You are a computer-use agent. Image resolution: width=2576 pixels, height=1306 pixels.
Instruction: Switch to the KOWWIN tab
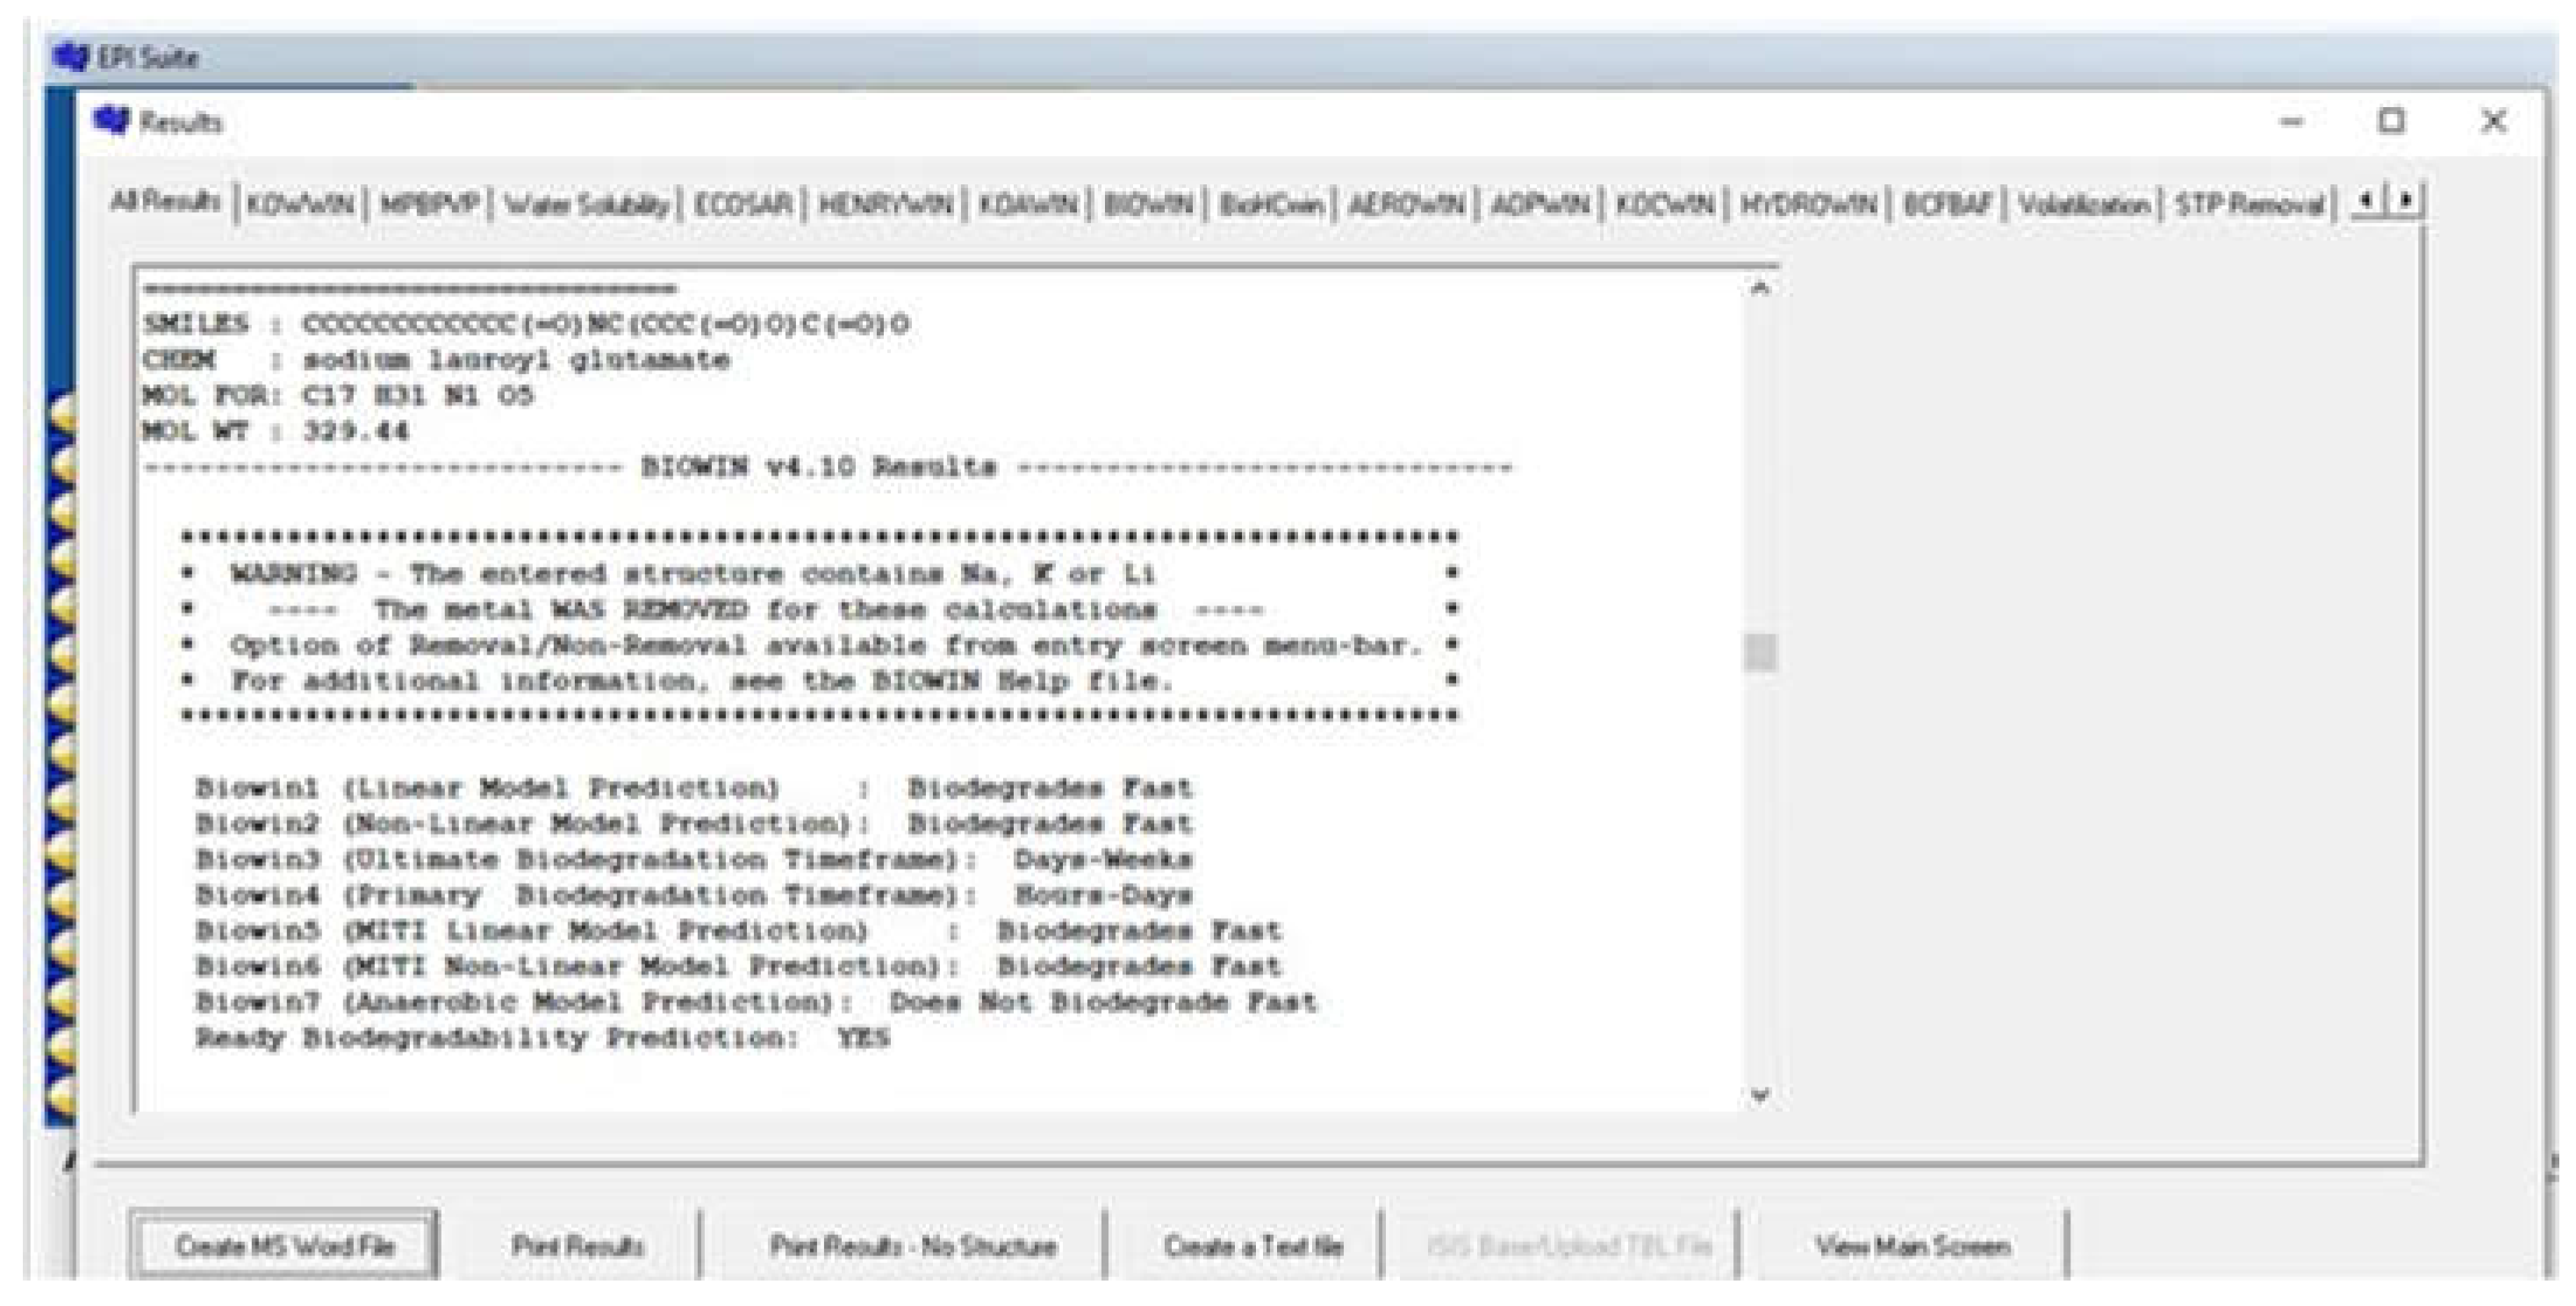300,205
